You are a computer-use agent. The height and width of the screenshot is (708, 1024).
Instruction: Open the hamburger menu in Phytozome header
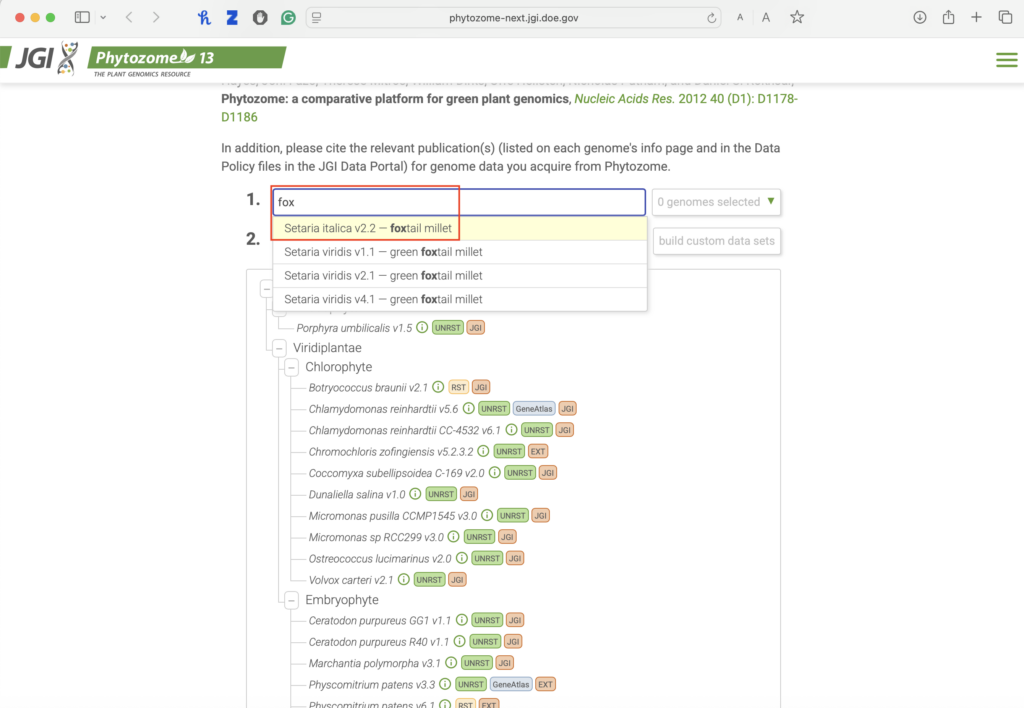(1006, 60)
